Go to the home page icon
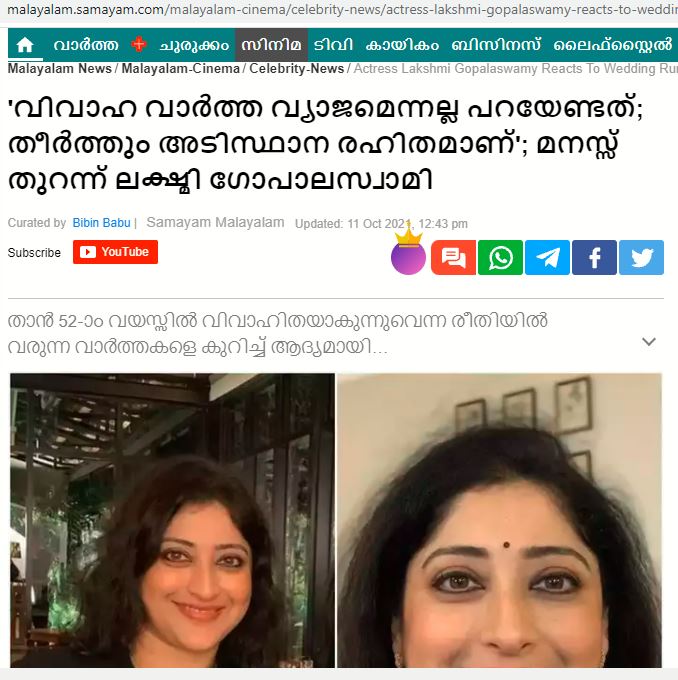 25,45
